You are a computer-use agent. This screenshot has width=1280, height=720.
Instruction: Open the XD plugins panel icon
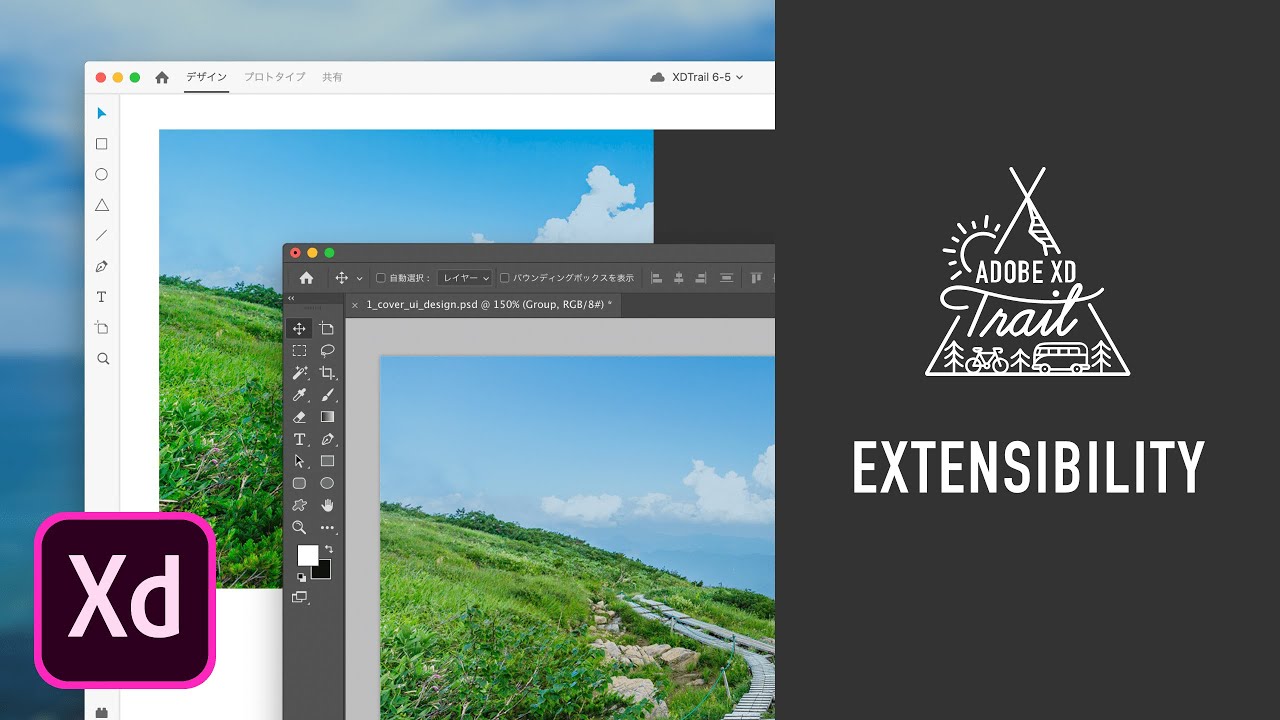pos(101,713)
